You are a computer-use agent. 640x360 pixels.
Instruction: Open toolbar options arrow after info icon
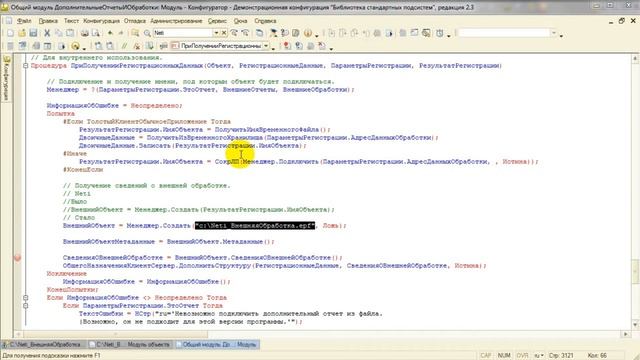[x=317, y=36]
